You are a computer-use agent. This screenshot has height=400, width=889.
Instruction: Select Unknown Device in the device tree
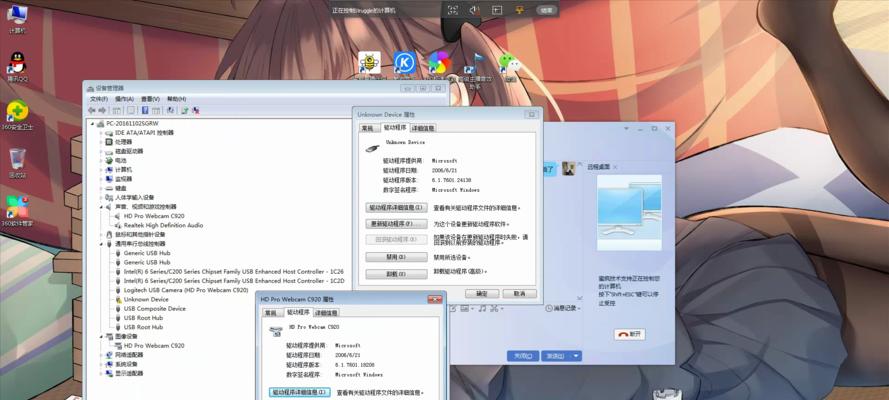(x=146, y=299)
